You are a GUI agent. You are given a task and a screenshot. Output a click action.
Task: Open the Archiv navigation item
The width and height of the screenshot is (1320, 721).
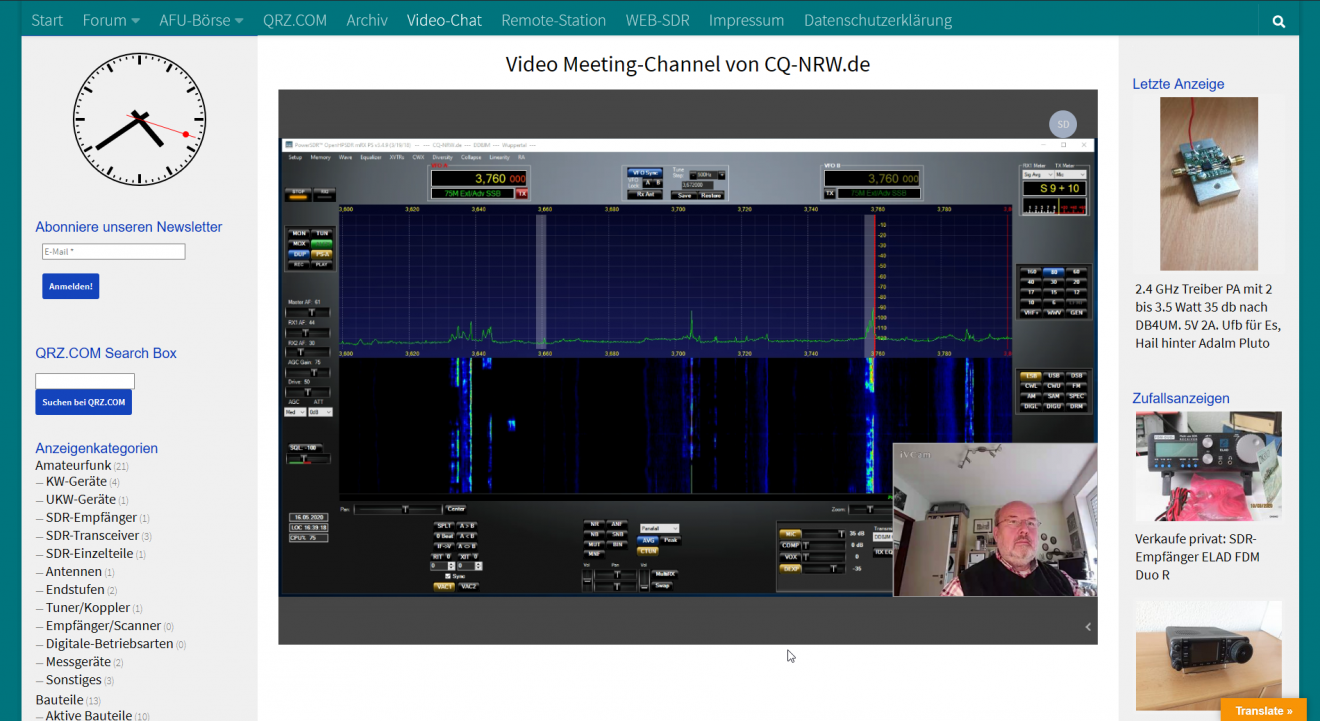click(367, 20)
